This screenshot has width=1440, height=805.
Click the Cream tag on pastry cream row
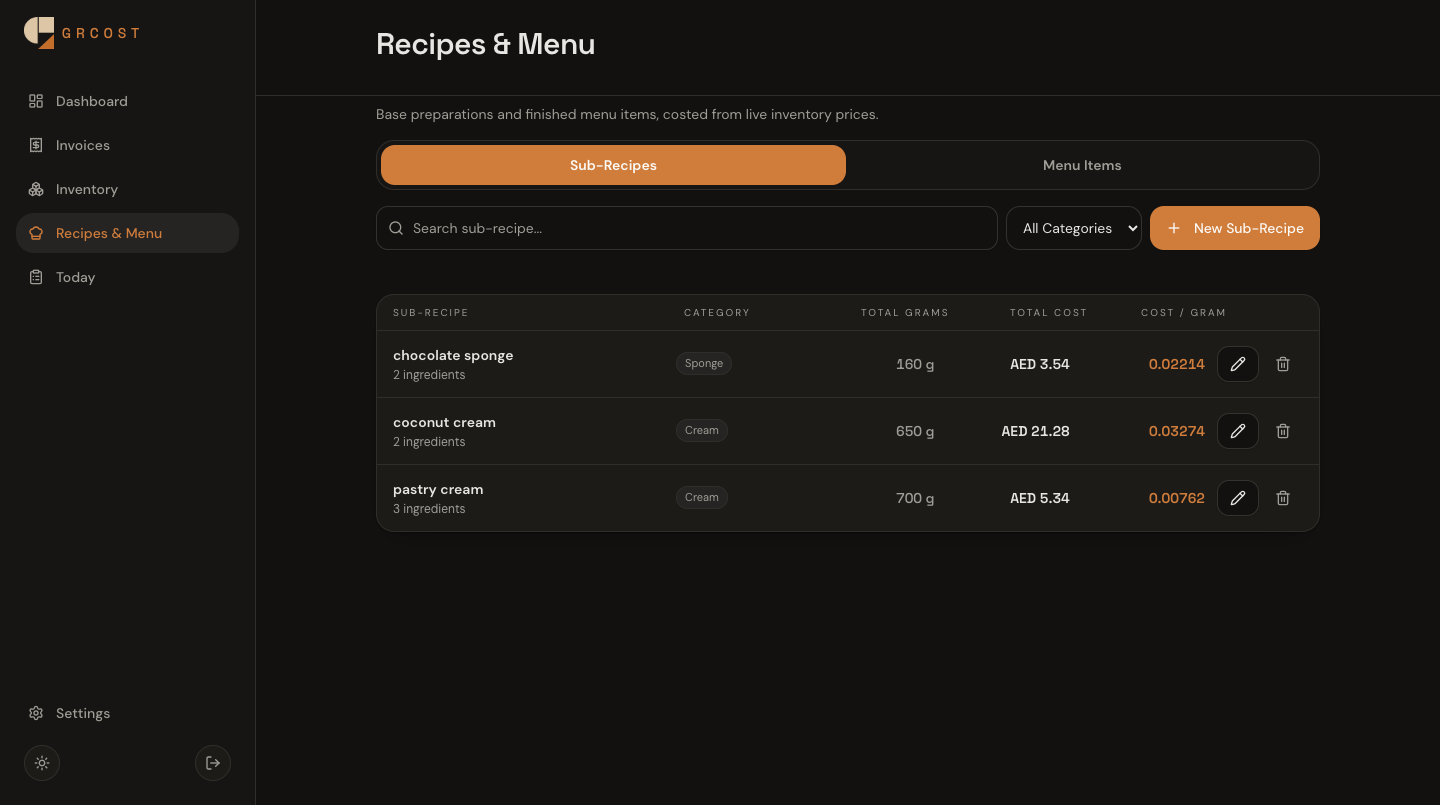tap(702, 497)
